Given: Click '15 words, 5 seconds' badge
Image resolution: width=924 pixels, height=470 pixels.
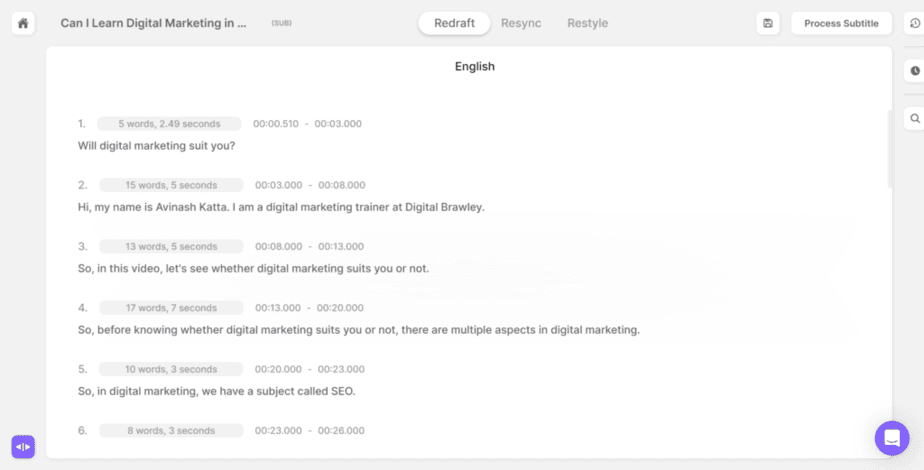Looking at the screenshot, I should click(171, 185).
